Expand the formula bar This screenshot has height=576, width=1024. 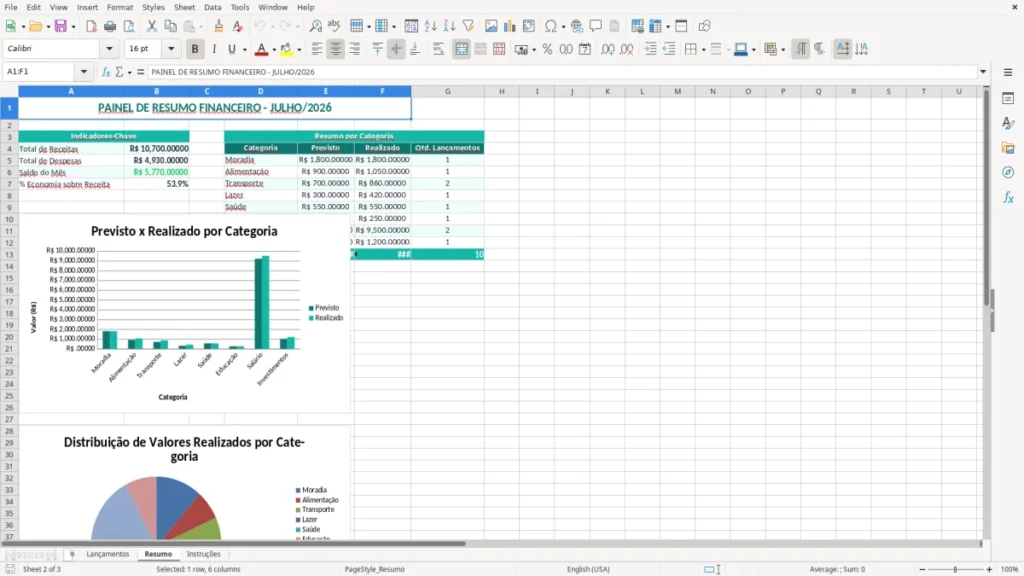(983, 72)
